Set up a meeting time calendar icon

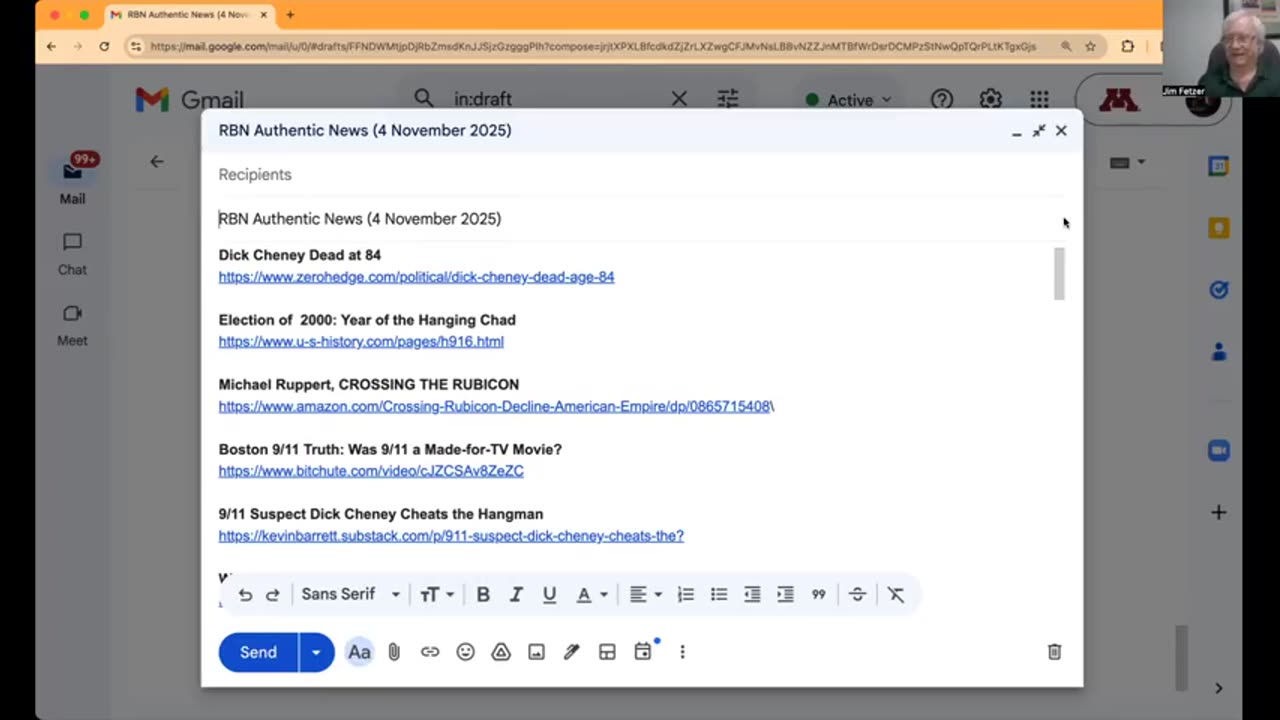[643, 652]
